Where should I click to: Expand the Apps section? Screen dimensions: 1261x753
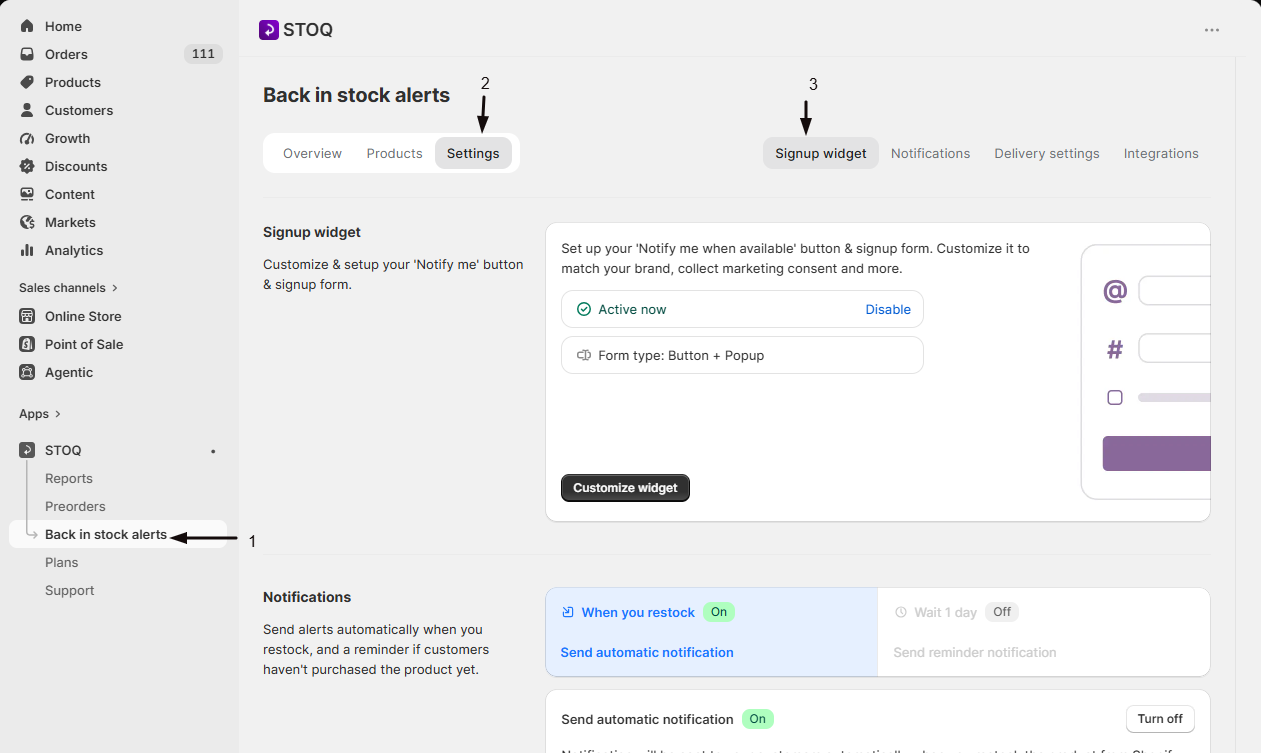(40, 414)
